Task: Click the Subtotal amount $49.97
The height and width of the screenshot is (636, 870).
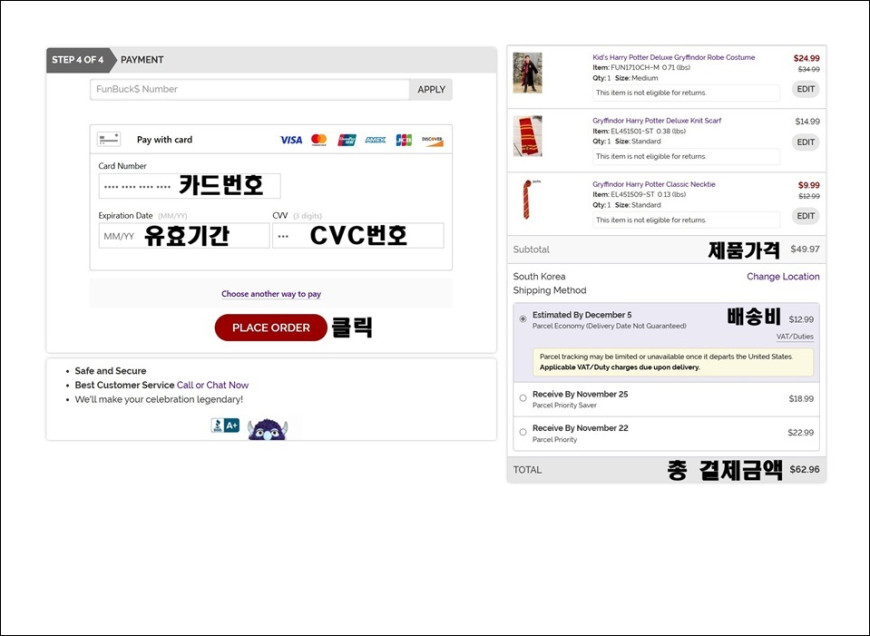Action: pos(805,249)
